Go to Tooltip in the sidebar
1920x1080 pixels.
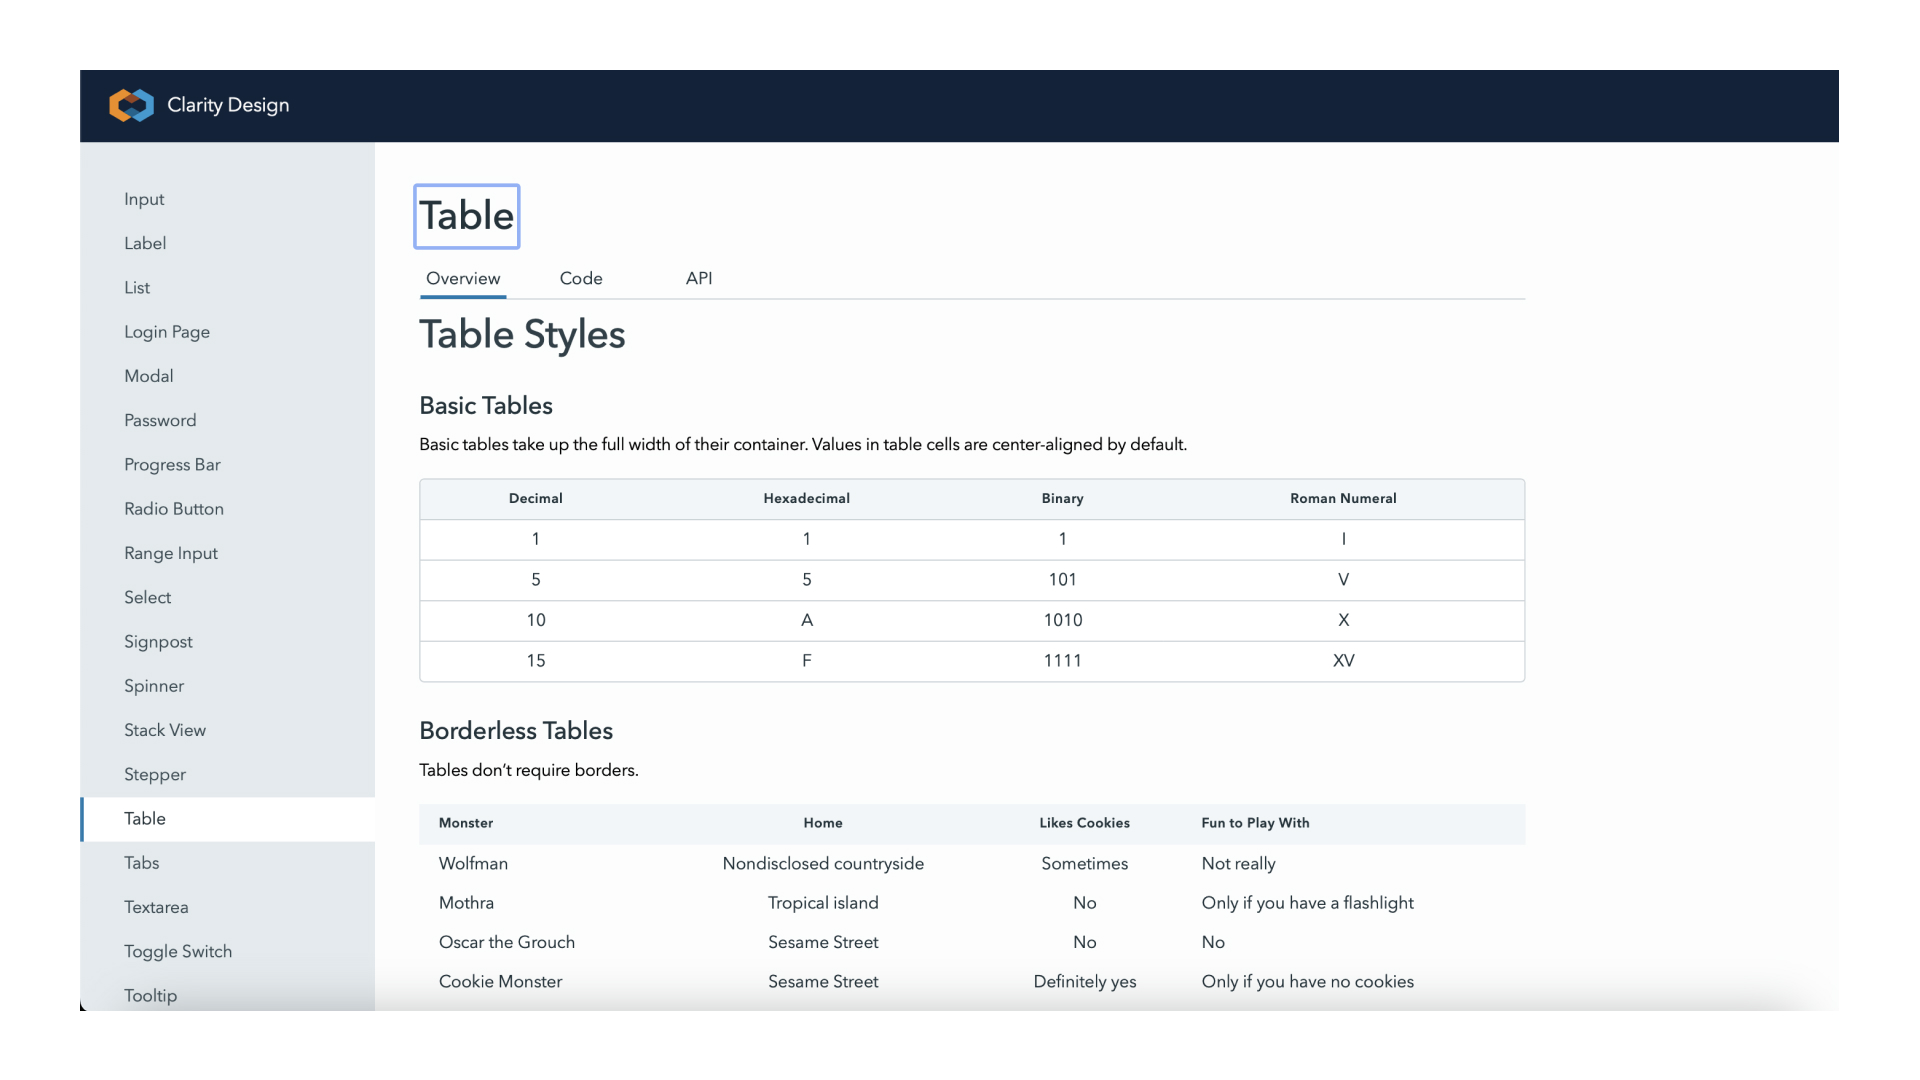point(150,996)
